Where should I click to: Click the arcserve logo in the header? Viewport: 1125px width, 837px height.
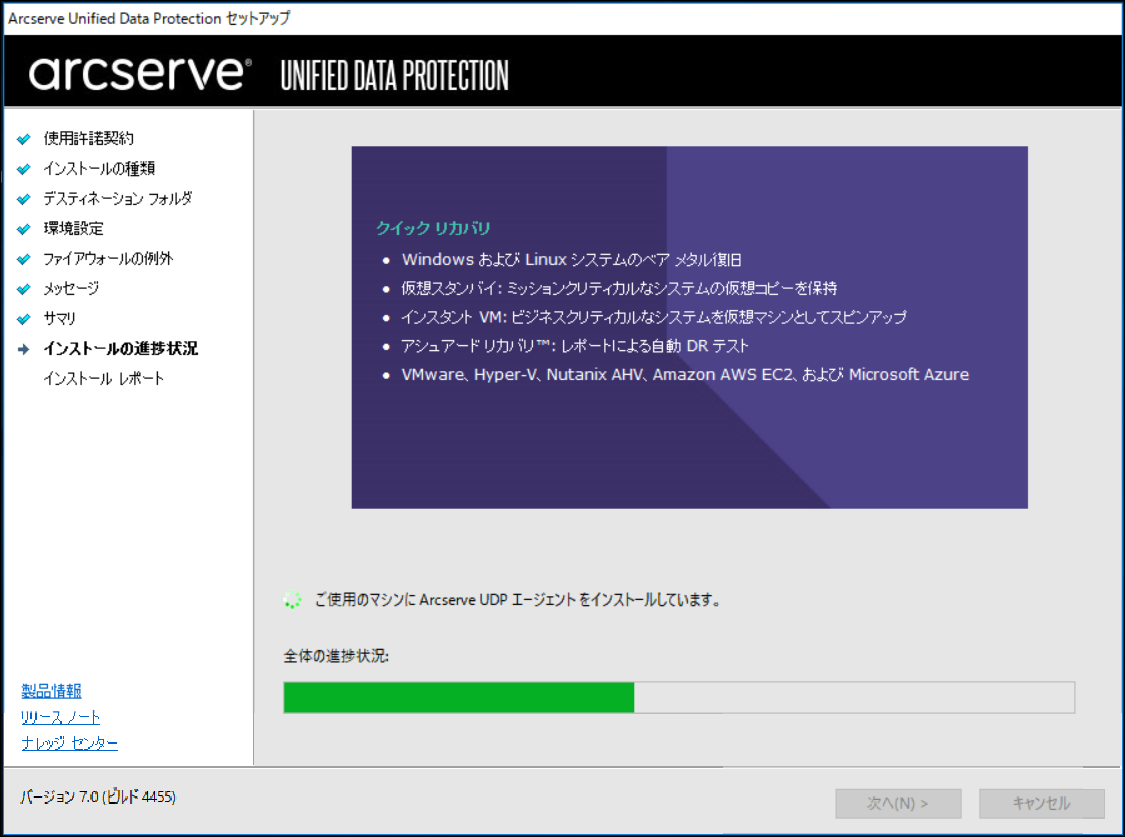[x=140, y=73]
